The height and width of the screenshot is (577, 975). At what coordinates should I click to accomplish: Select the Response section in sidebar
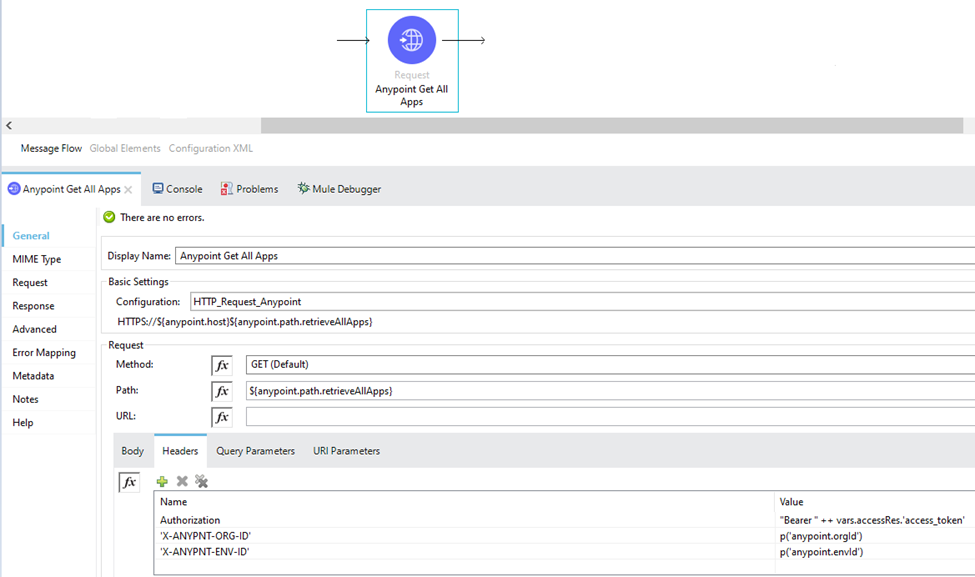[x=34, y=306]
